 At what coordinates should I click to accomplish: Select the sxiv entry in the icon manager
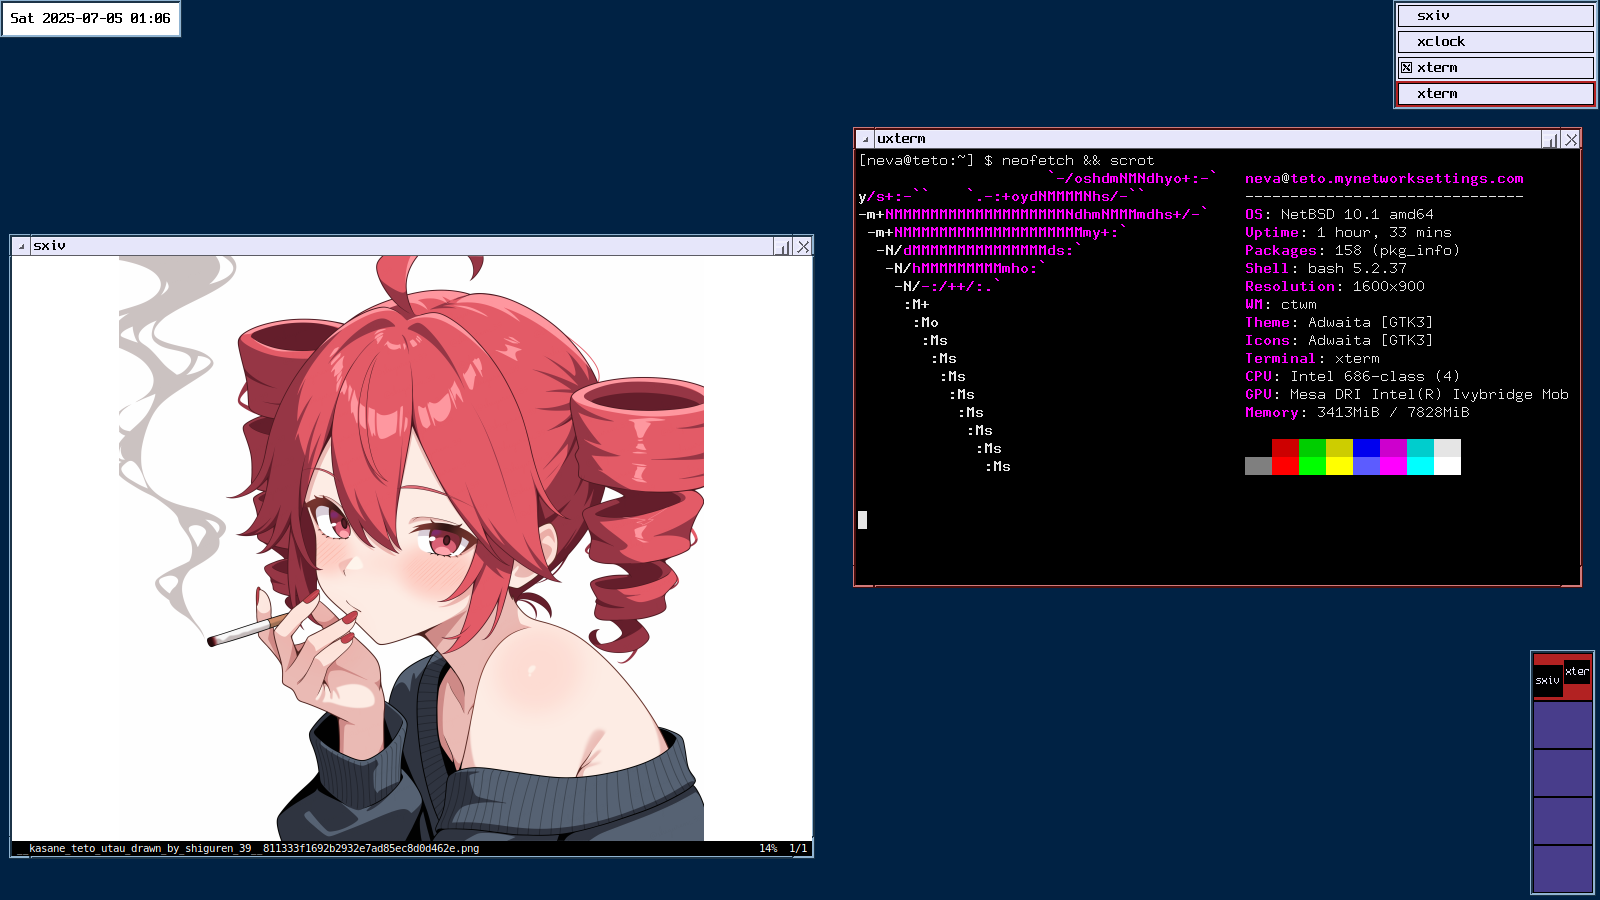tap(1495, 16)
